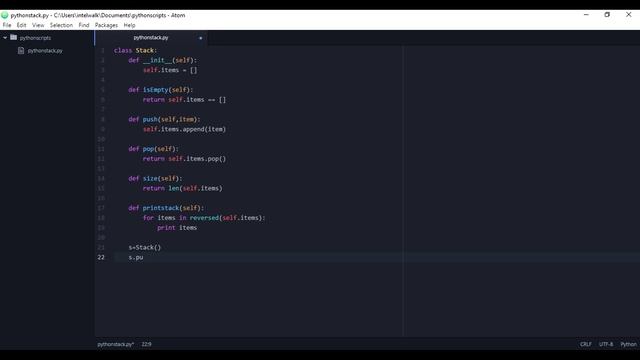Click 'def isEmpty(self):' code line
Image resolution: width=640 pixels, height=360 pixels.
[160, 90]
